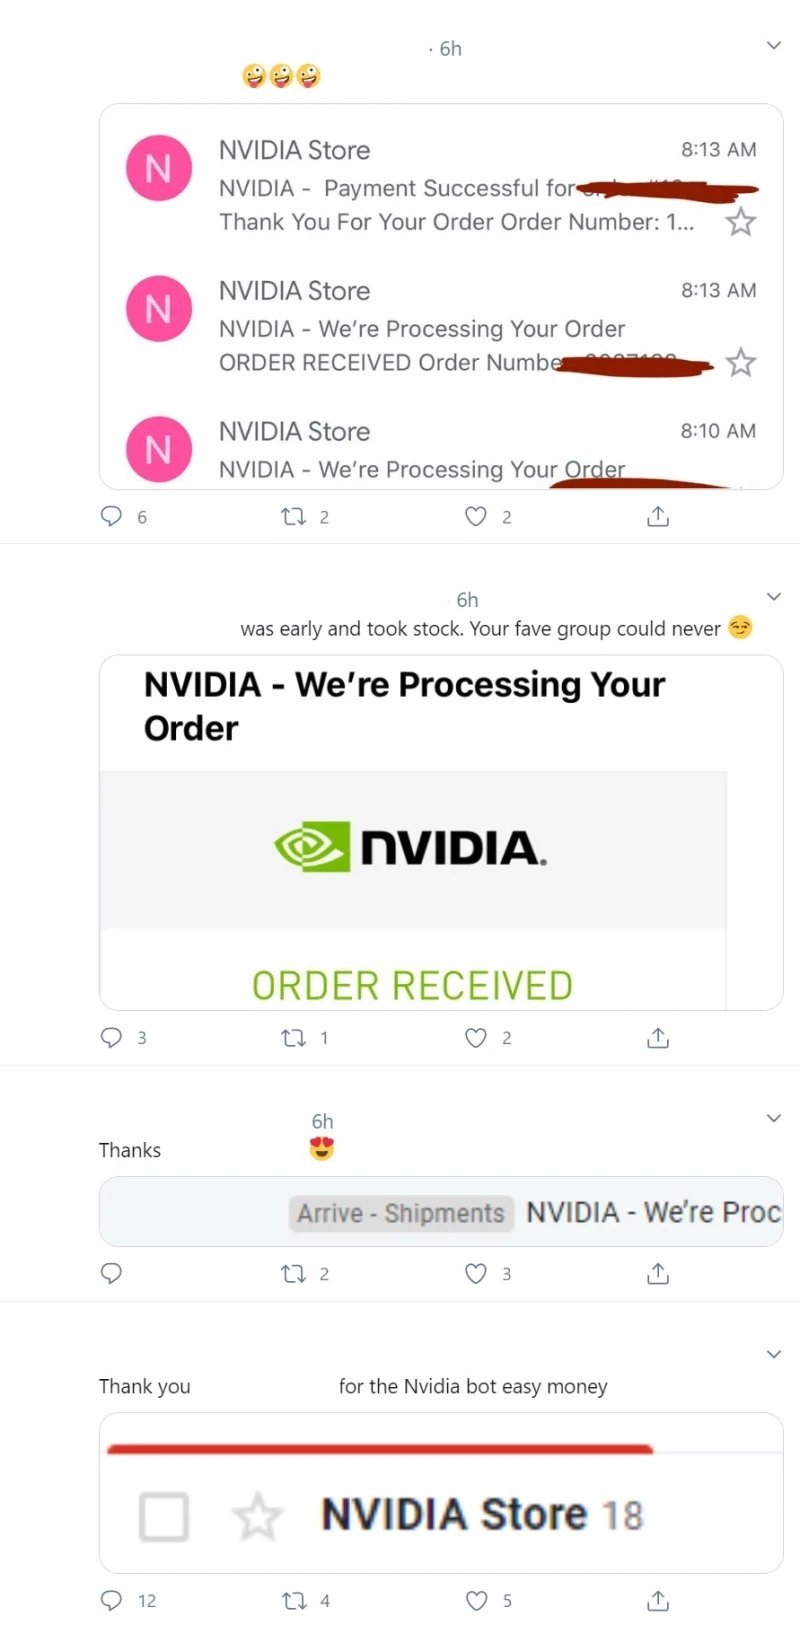Star the 'Payment Successful' NVIDIA email
The width and height of the screenshot is (800, 1625).
(x=740, y=221)
